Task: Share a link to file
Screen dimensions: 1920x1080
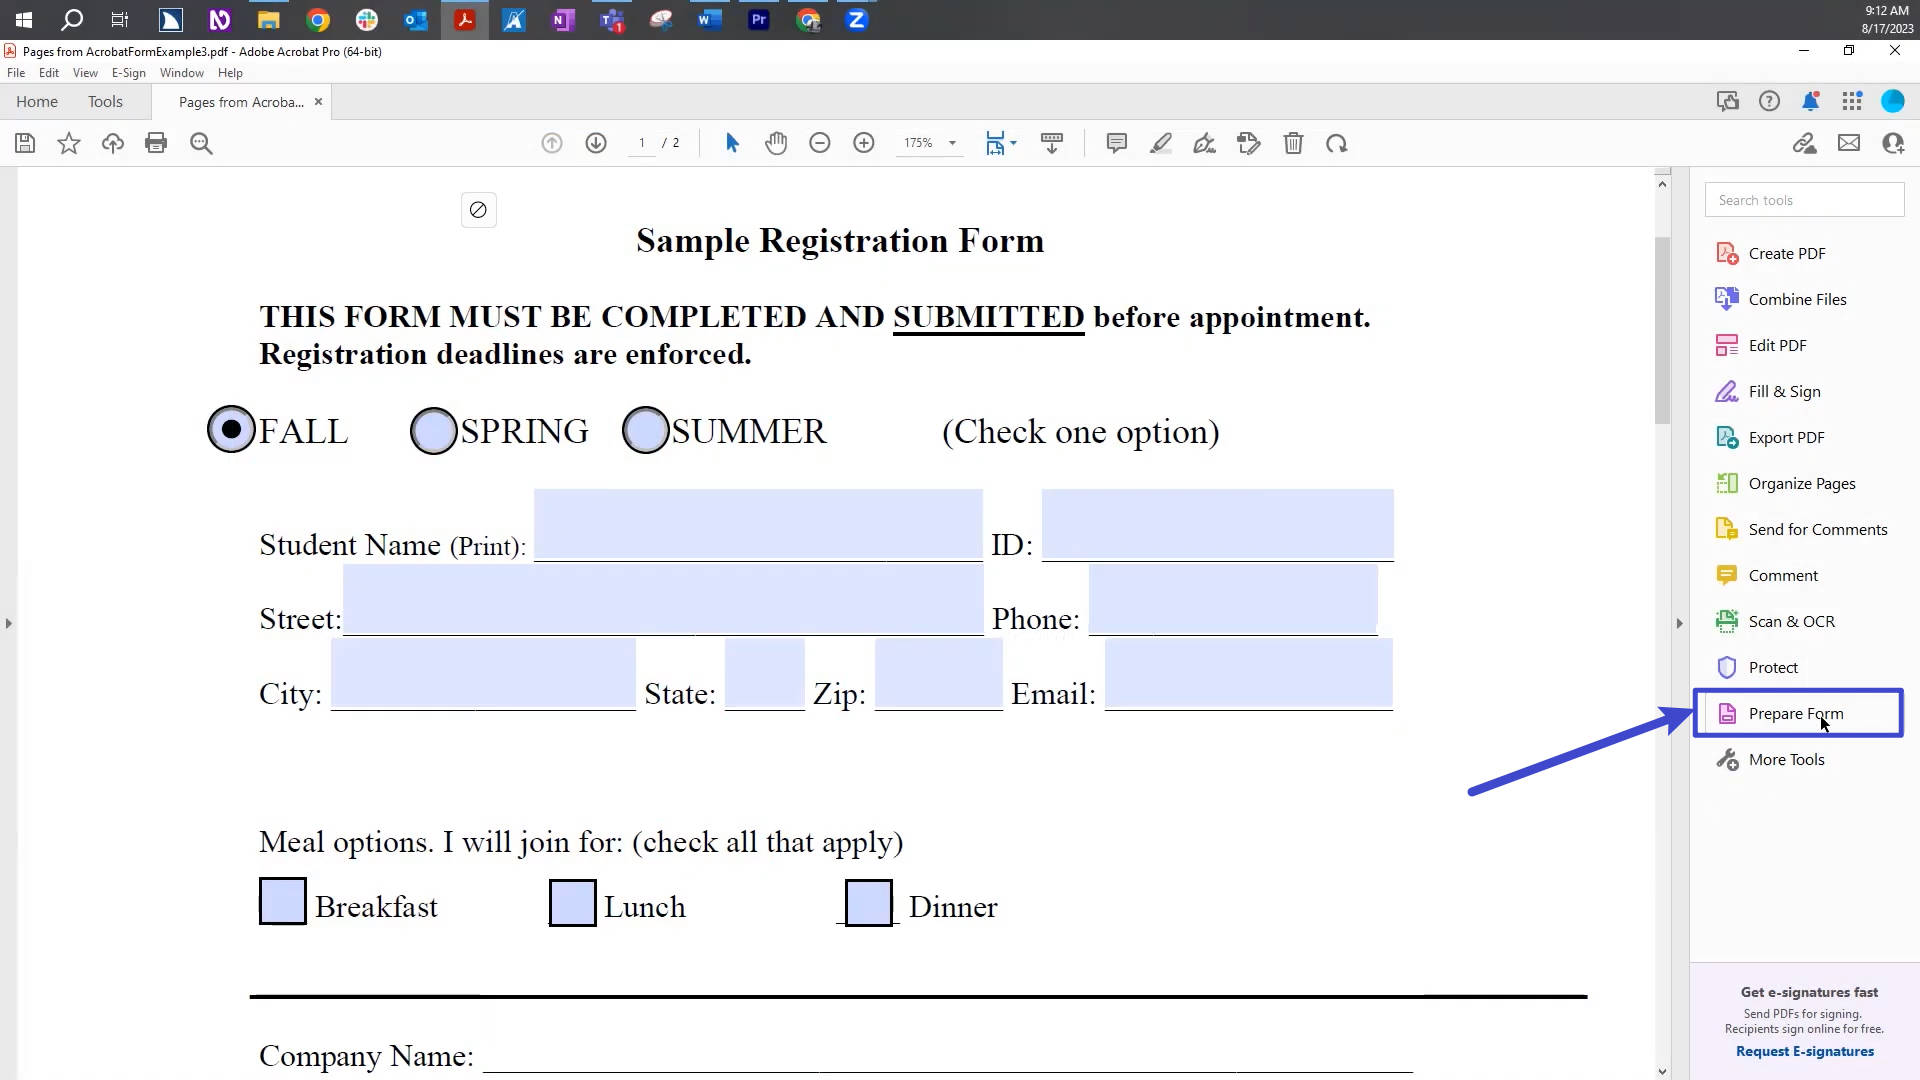Action: pyautogui.click(x=1805, y=143)
